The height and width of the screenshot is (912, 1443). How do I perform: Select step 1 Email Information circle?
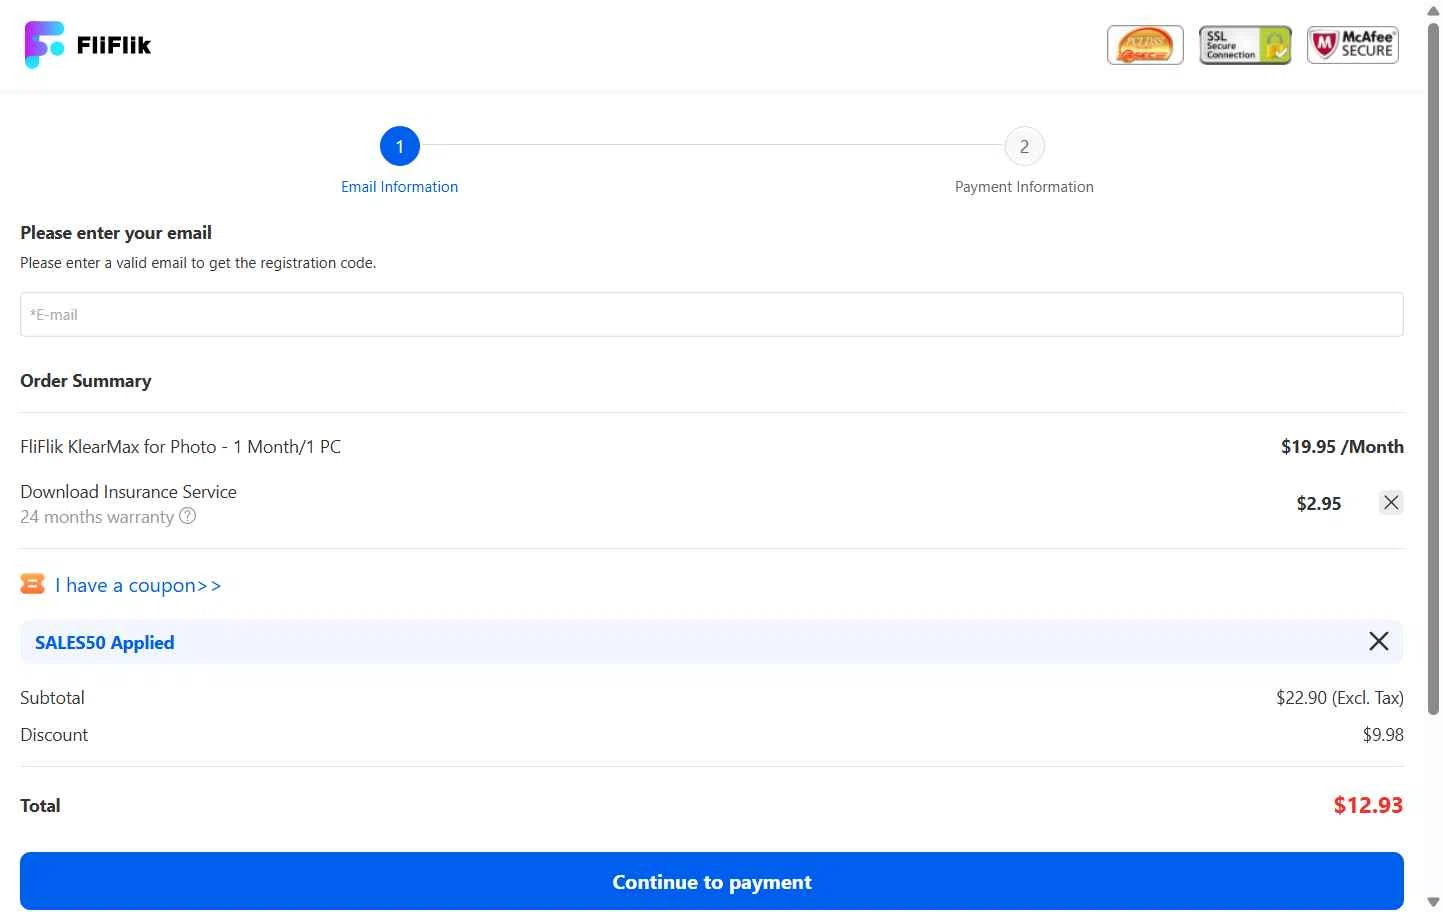(x=400, y=147)
